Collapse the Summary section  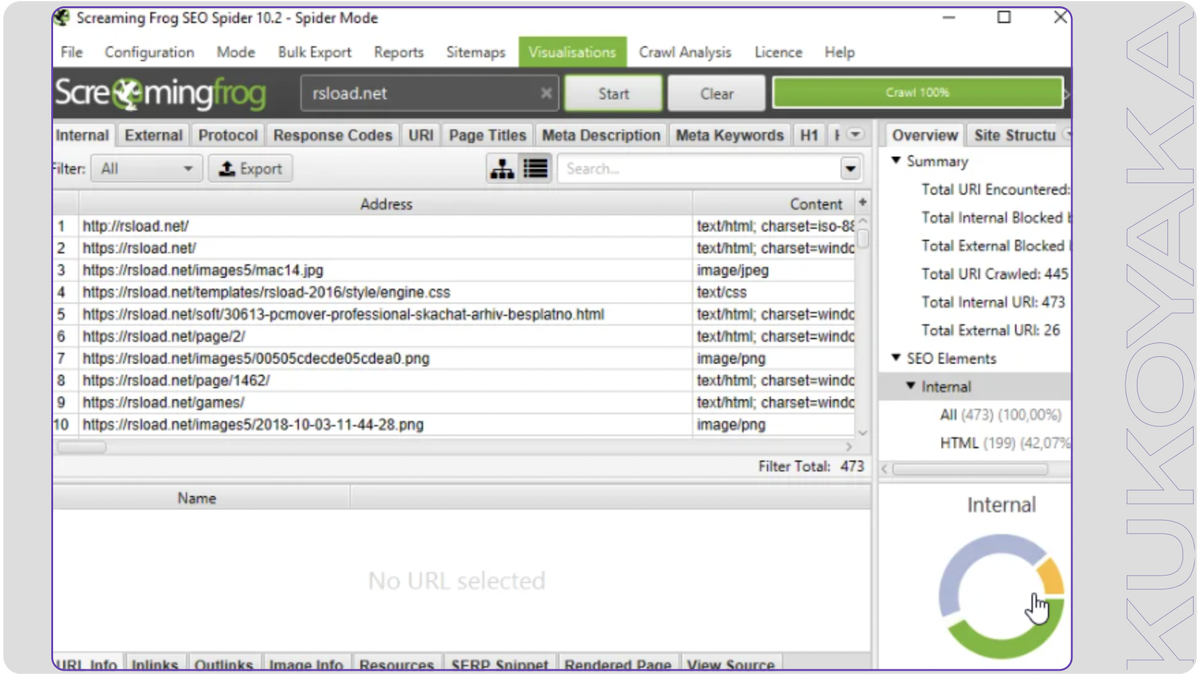pyautogui.click(x=896, y=161)
